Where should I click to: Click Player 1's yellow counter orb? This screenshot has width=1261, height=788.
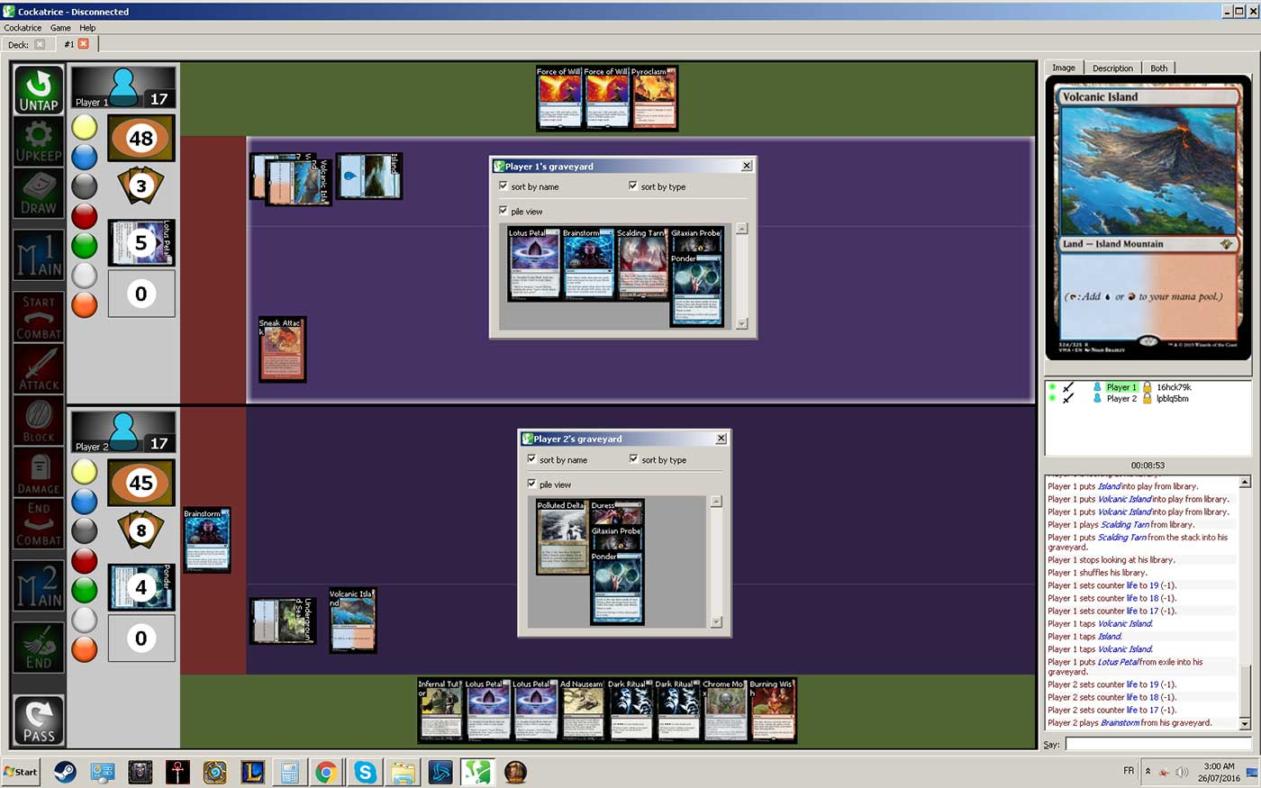click(85, 127)
